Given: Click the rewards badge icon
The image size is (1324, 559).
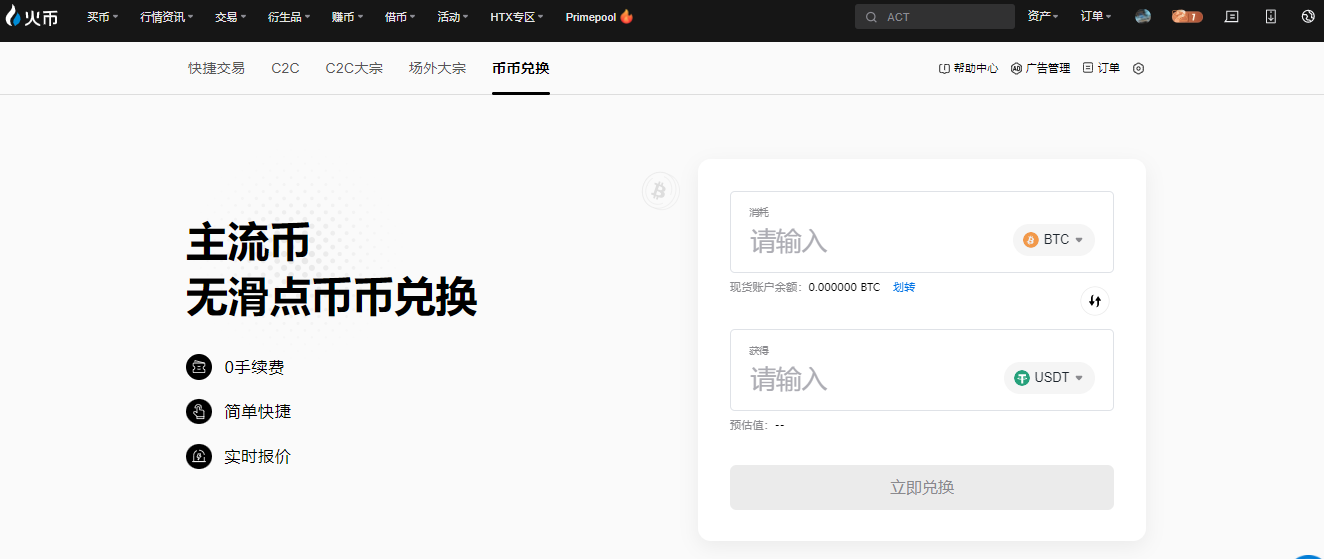Looking at the screenshot, I should coord(1187,17).
